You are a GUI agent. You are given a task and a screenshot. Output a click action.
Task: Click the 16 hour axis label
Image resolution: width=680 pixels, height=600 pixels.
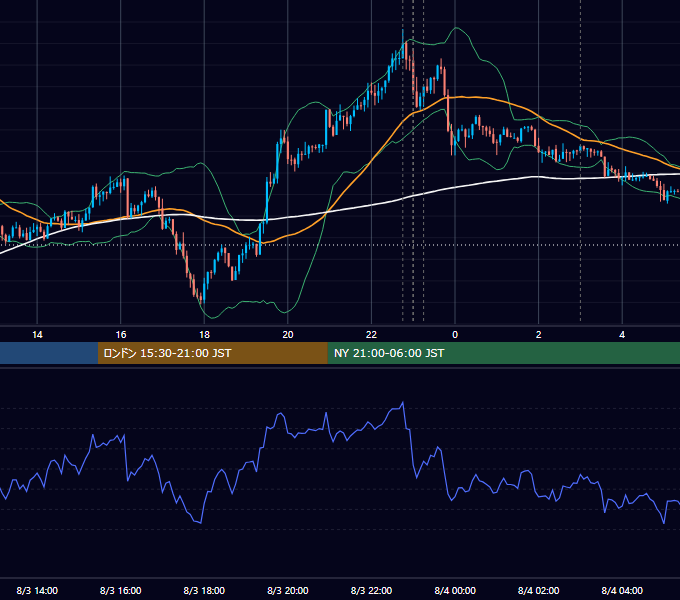tap(121, 335)
